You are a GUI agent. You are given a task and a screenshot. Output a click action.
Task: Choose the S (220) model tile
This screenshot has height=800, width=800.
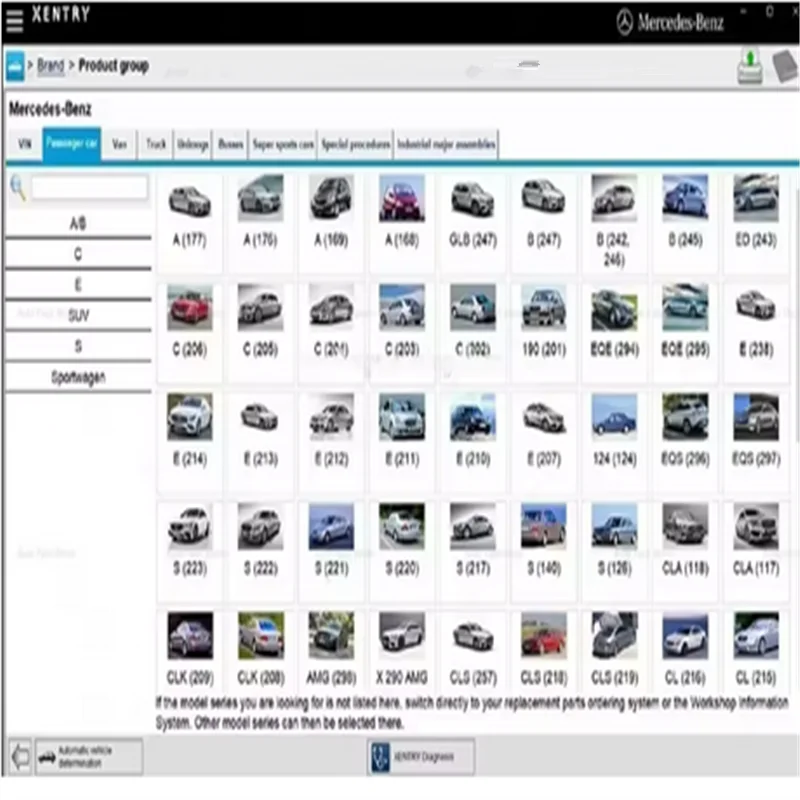(x=402, y=551)
